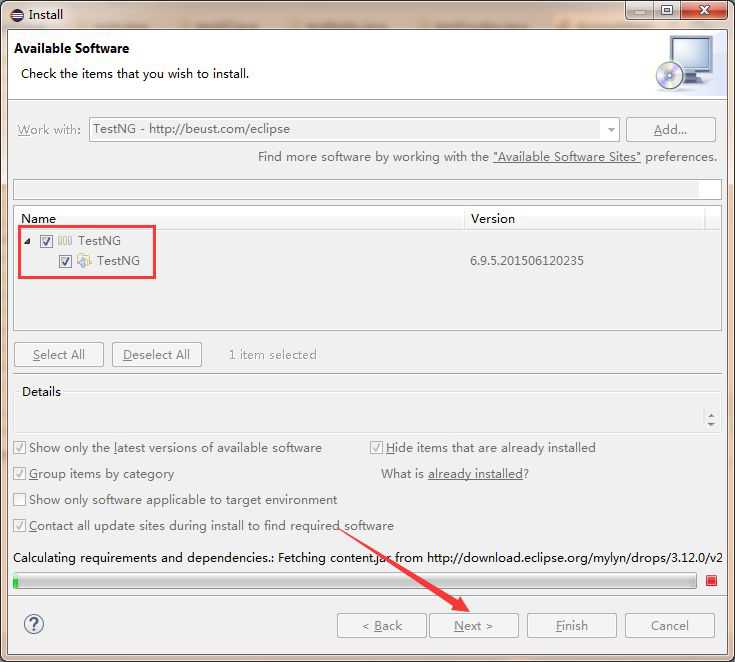
Task: Click the Eclipse icon in Install title bar
Action: pos(17,15)
